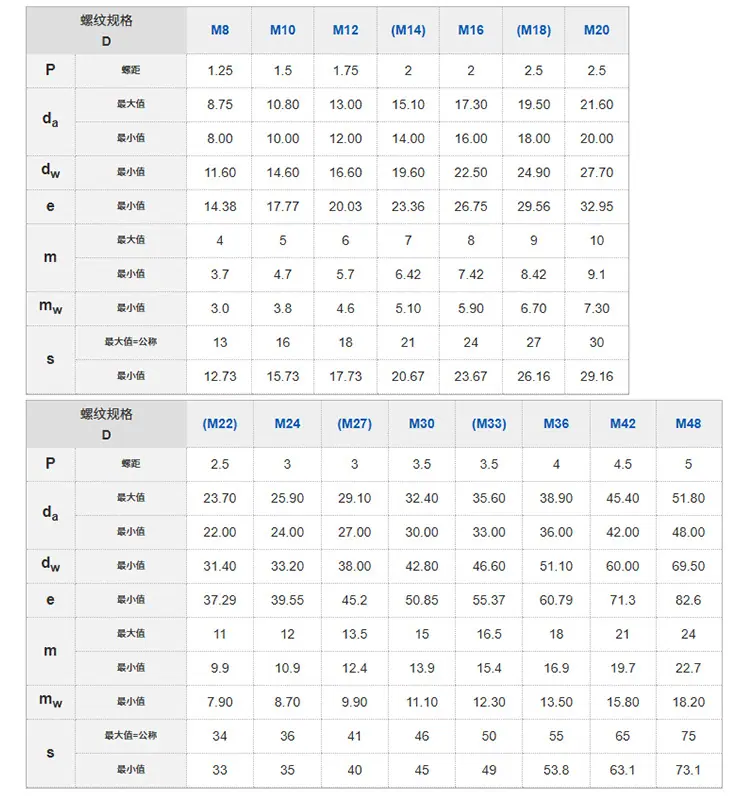Select the 29.16 s minimum for M20

click(597, 377)
